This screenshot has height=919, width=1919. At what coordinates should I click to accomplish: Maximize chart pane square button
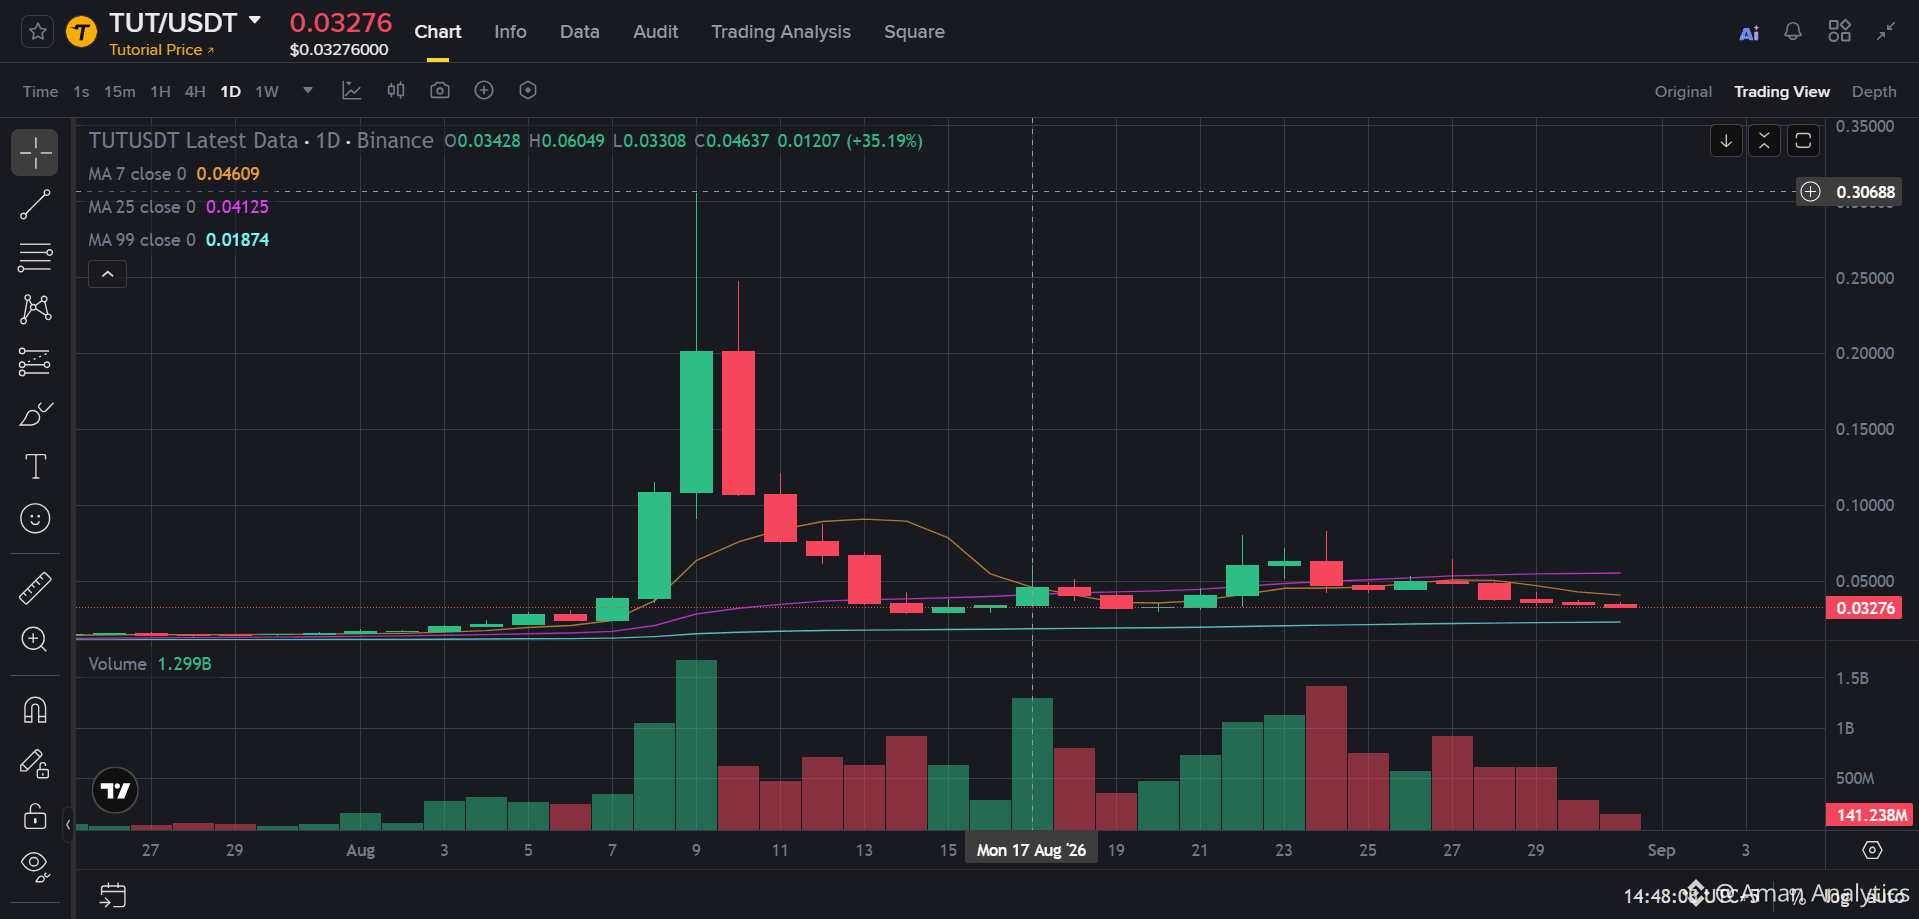click(x=1803, y=141)
